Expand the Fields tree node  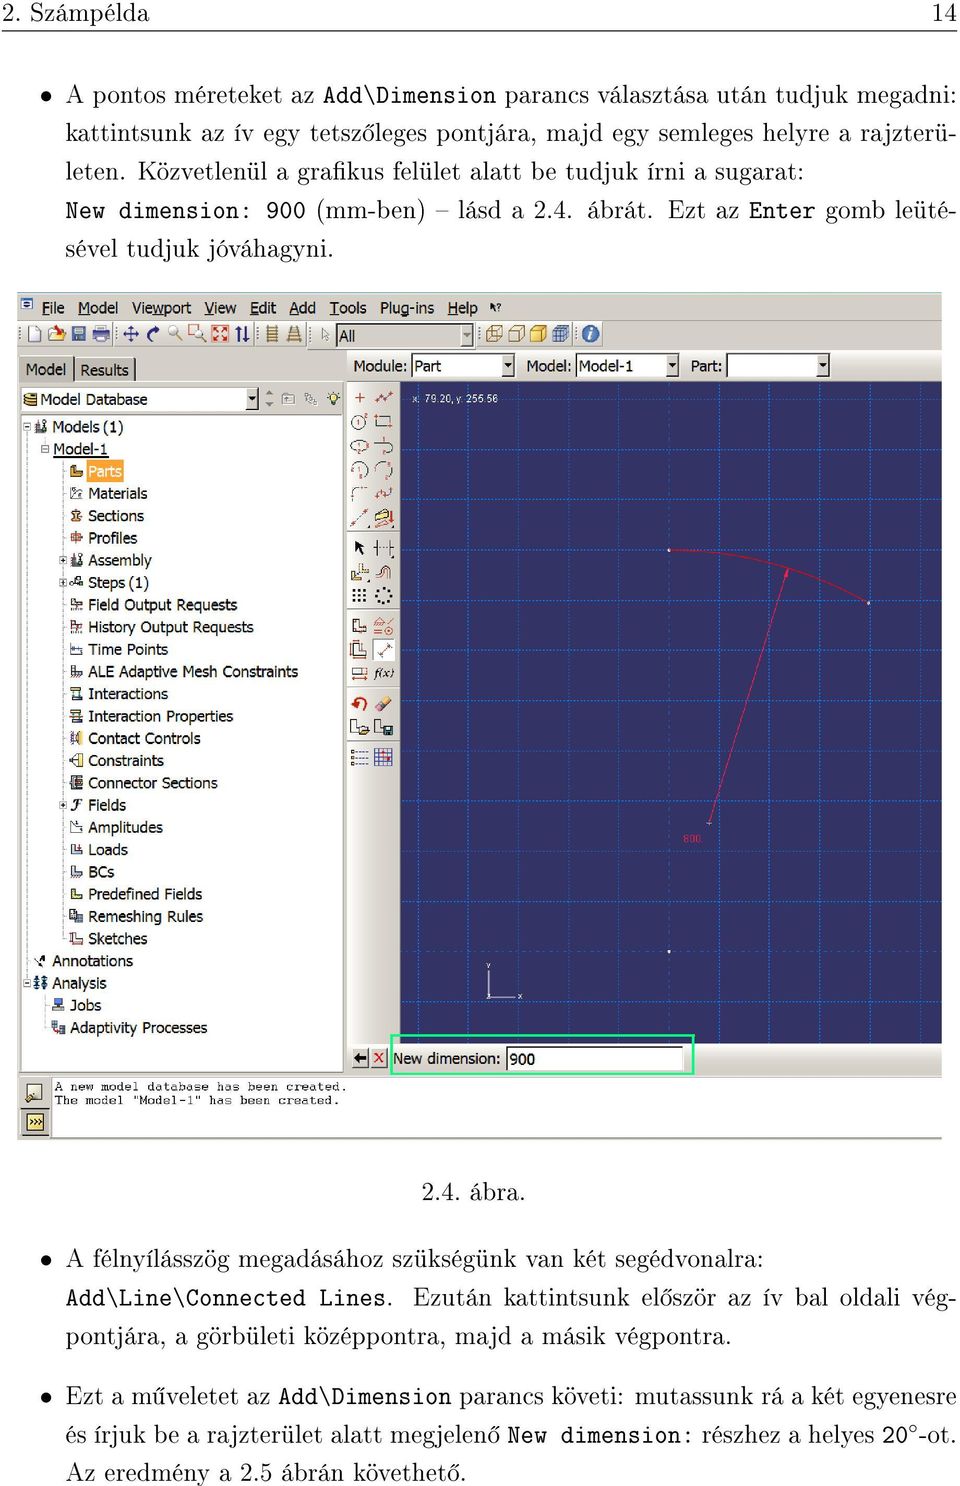(x=63, y=805)
